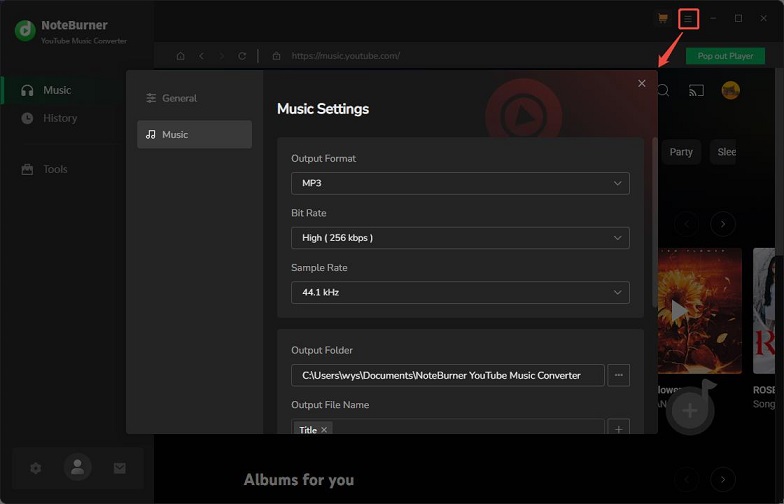Go to the browser home icon
The width and height of the screenshot is (784, 504).
point(180,56)
